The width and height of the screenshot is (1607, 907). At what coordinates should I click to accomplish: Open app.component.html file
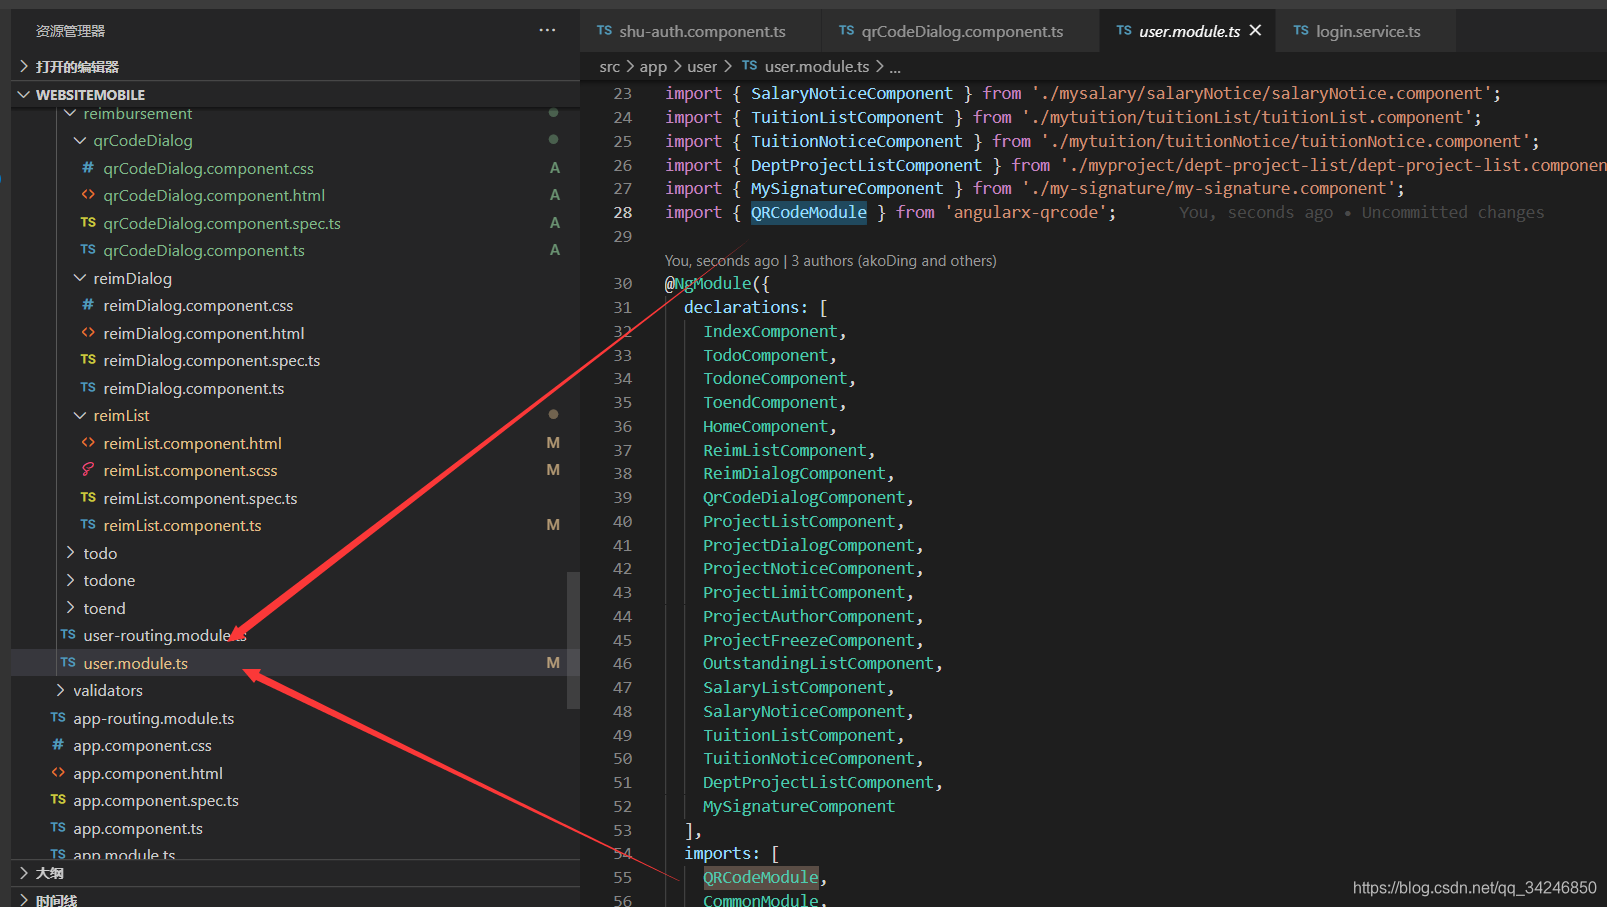click(x=148, y=773)
